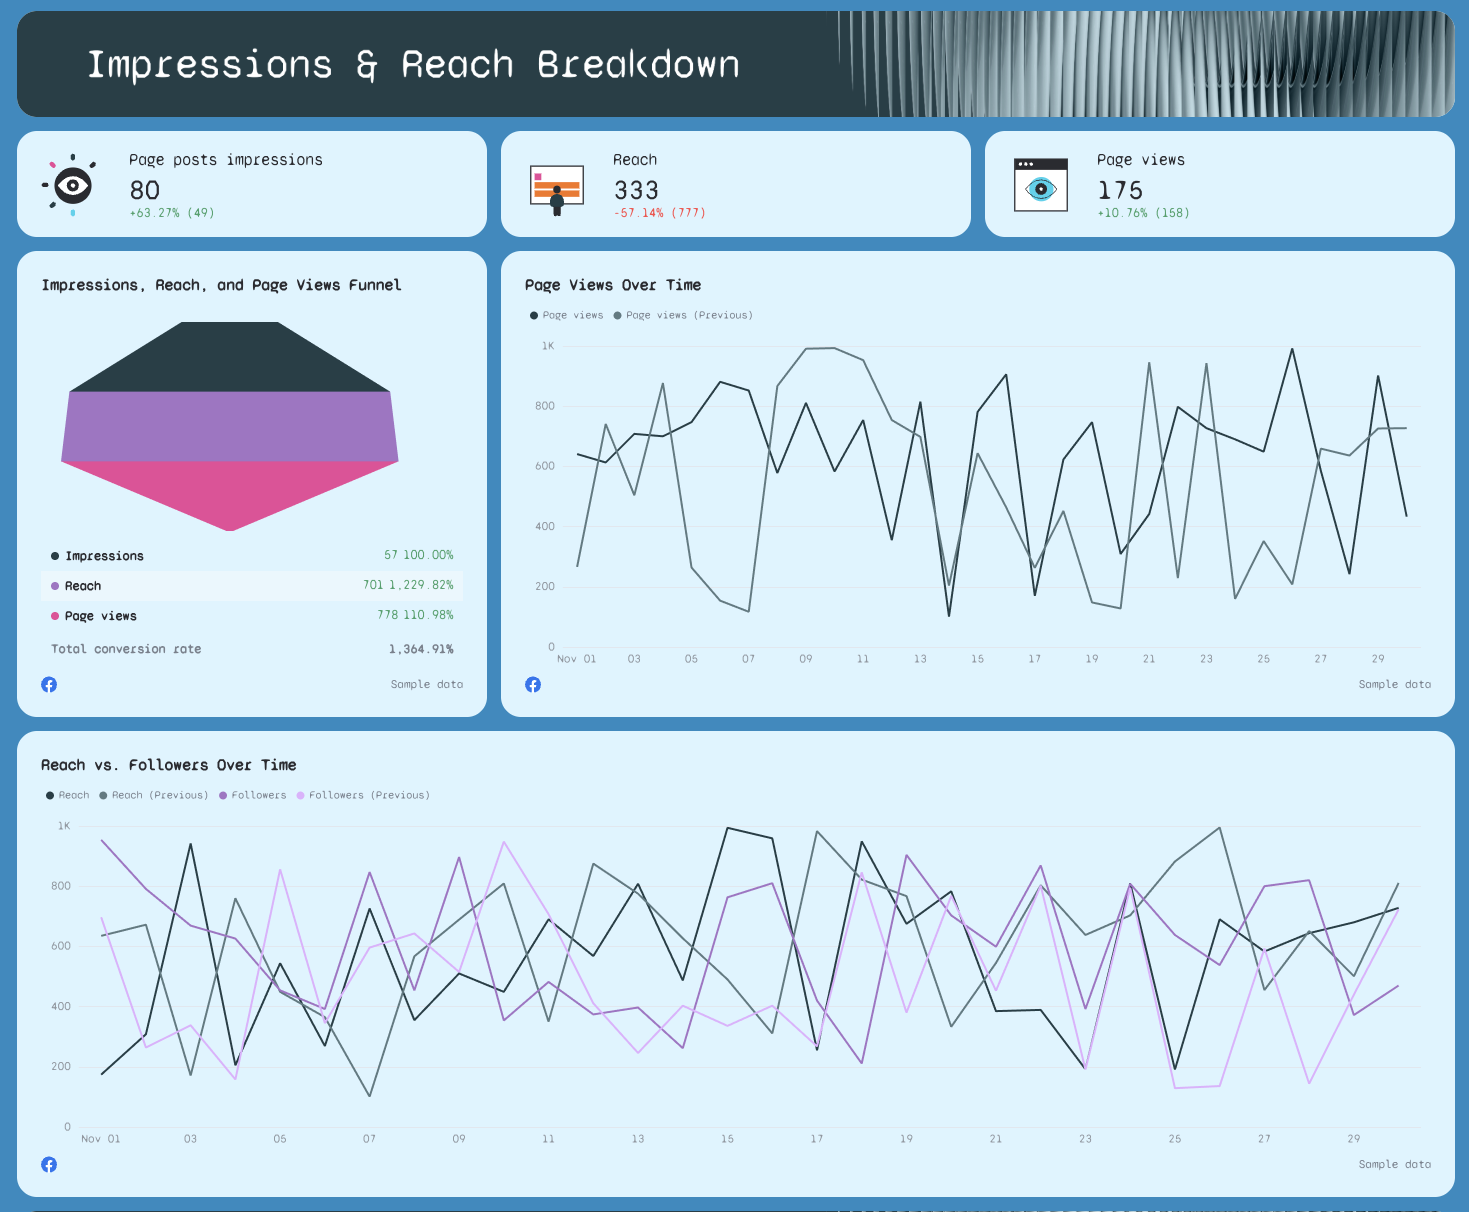
Task: Expand the highlighted Reach row in the funnel
Action: coord(252,585)
